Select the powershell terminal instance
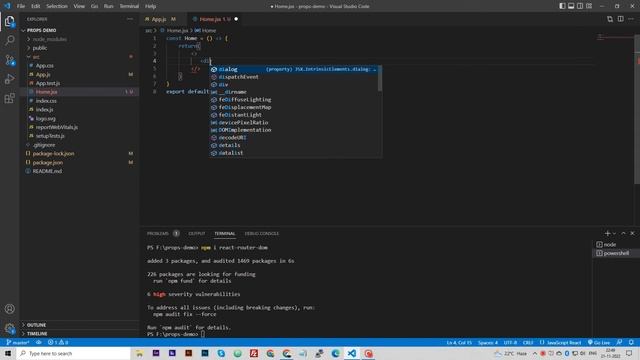This screenshot has height=360, width=640. pyautogui.click(x=615, y=253)
